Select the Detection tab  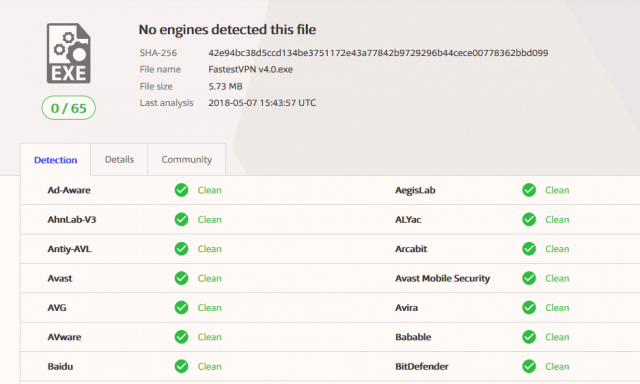56,160
